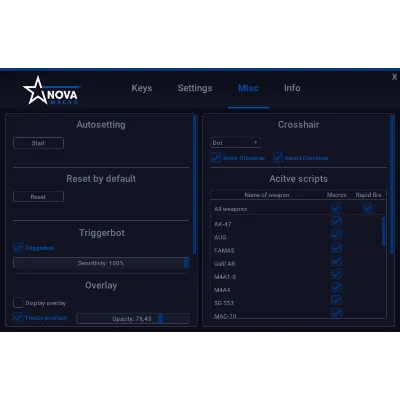Viewport: 400px width, 400px height.
Task: Click the Nova Macro star logo
Action: [x=51, y=91]
